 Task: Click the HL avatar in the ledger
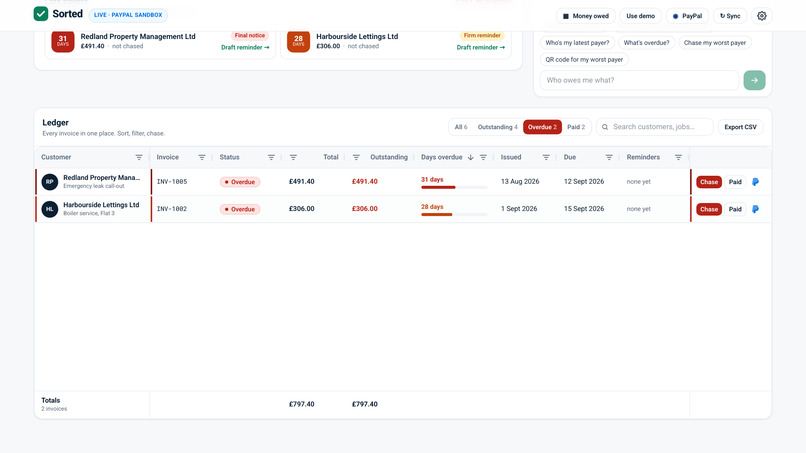click(50, 209)
